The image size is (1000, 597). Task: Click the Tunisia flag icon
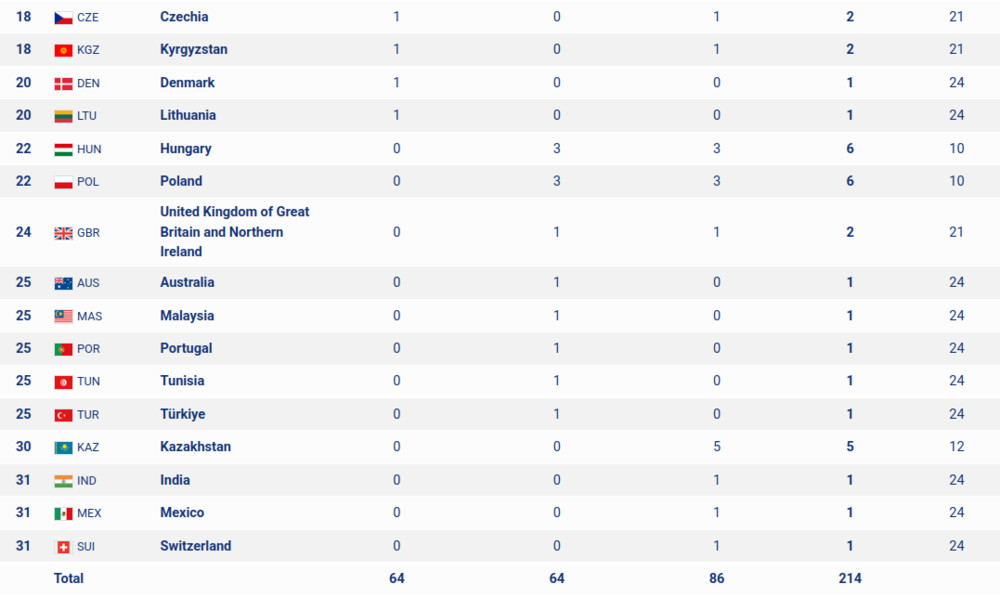63,382
